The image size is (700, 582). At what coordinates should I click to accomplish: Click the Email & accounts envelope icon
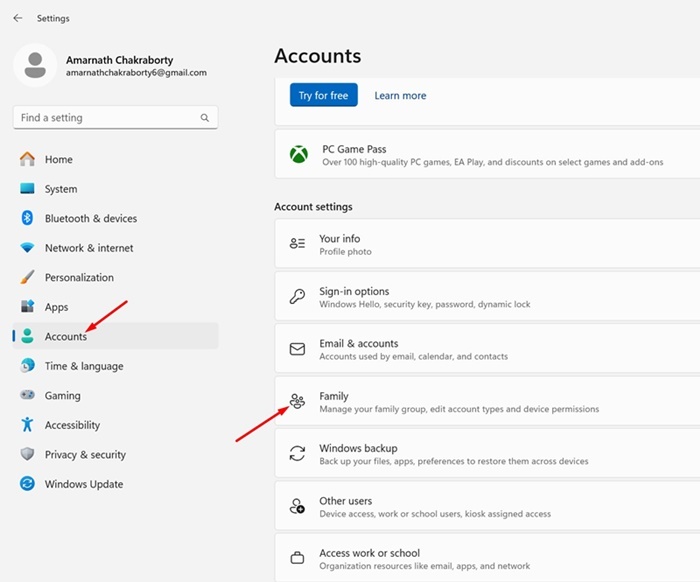point(297,349)
